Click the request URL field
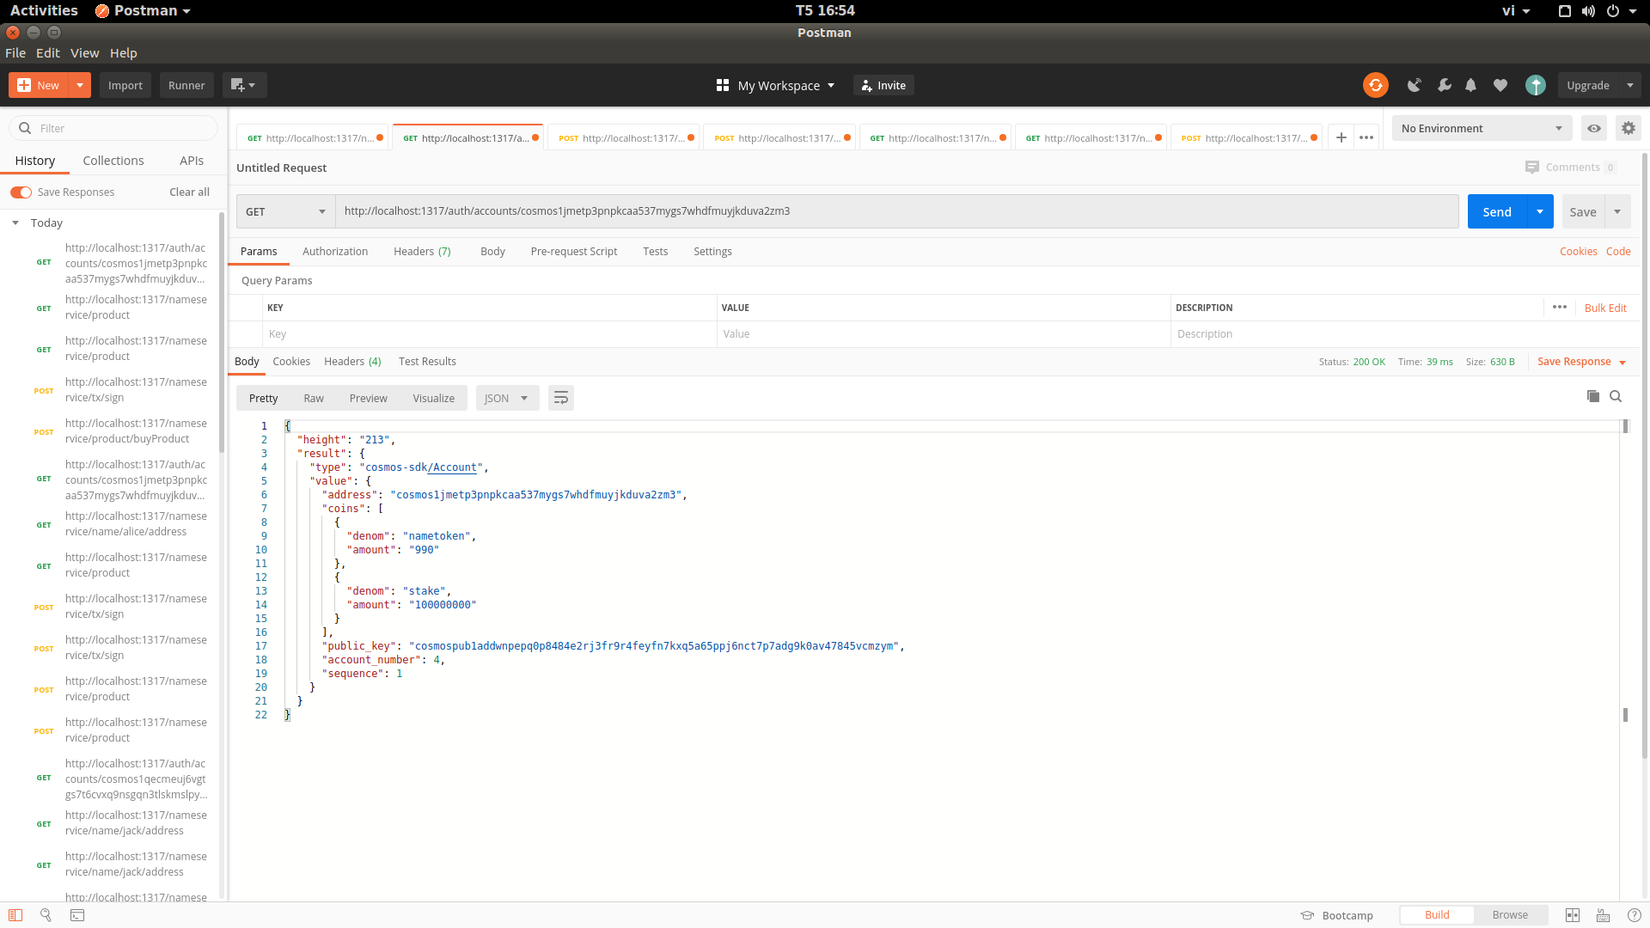The width and height of the screenshot is (1650, 928). pos(897,211)
